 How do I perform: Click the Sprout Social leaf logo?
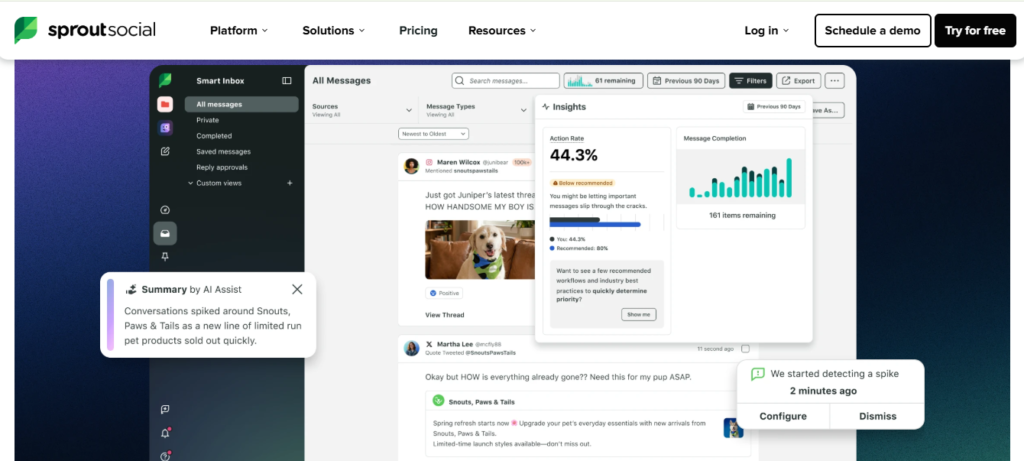point(26,31)
